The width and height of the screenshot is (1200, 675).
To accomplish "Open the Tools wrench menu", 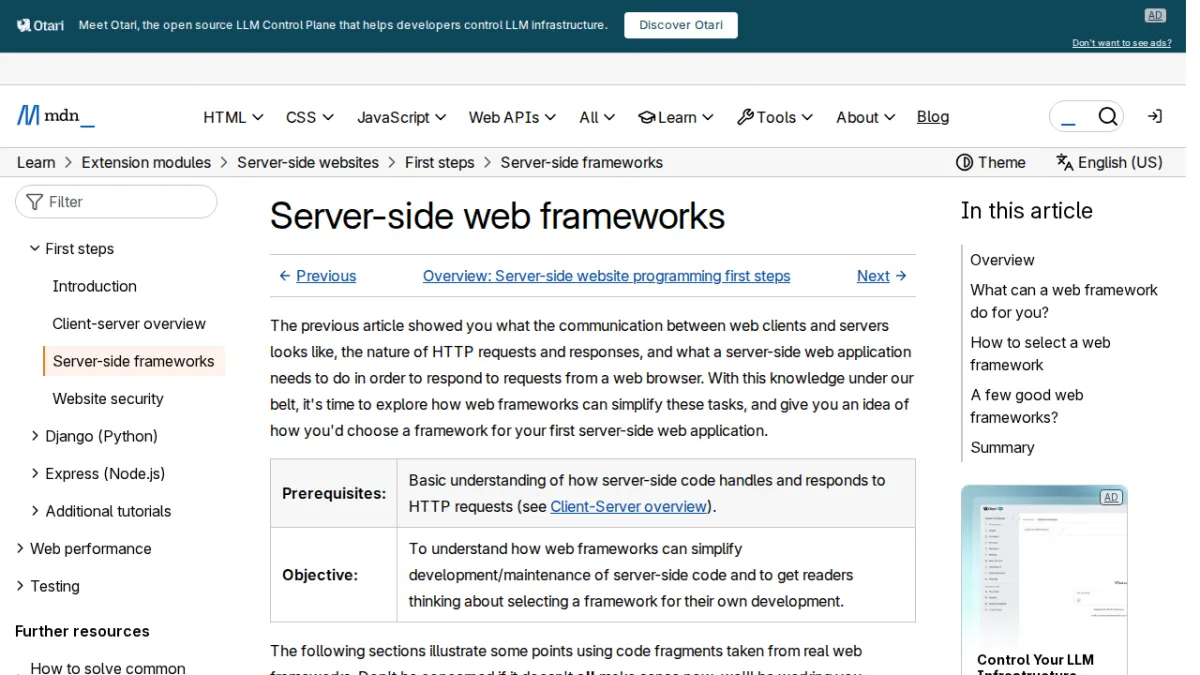I will pos(775,117).
